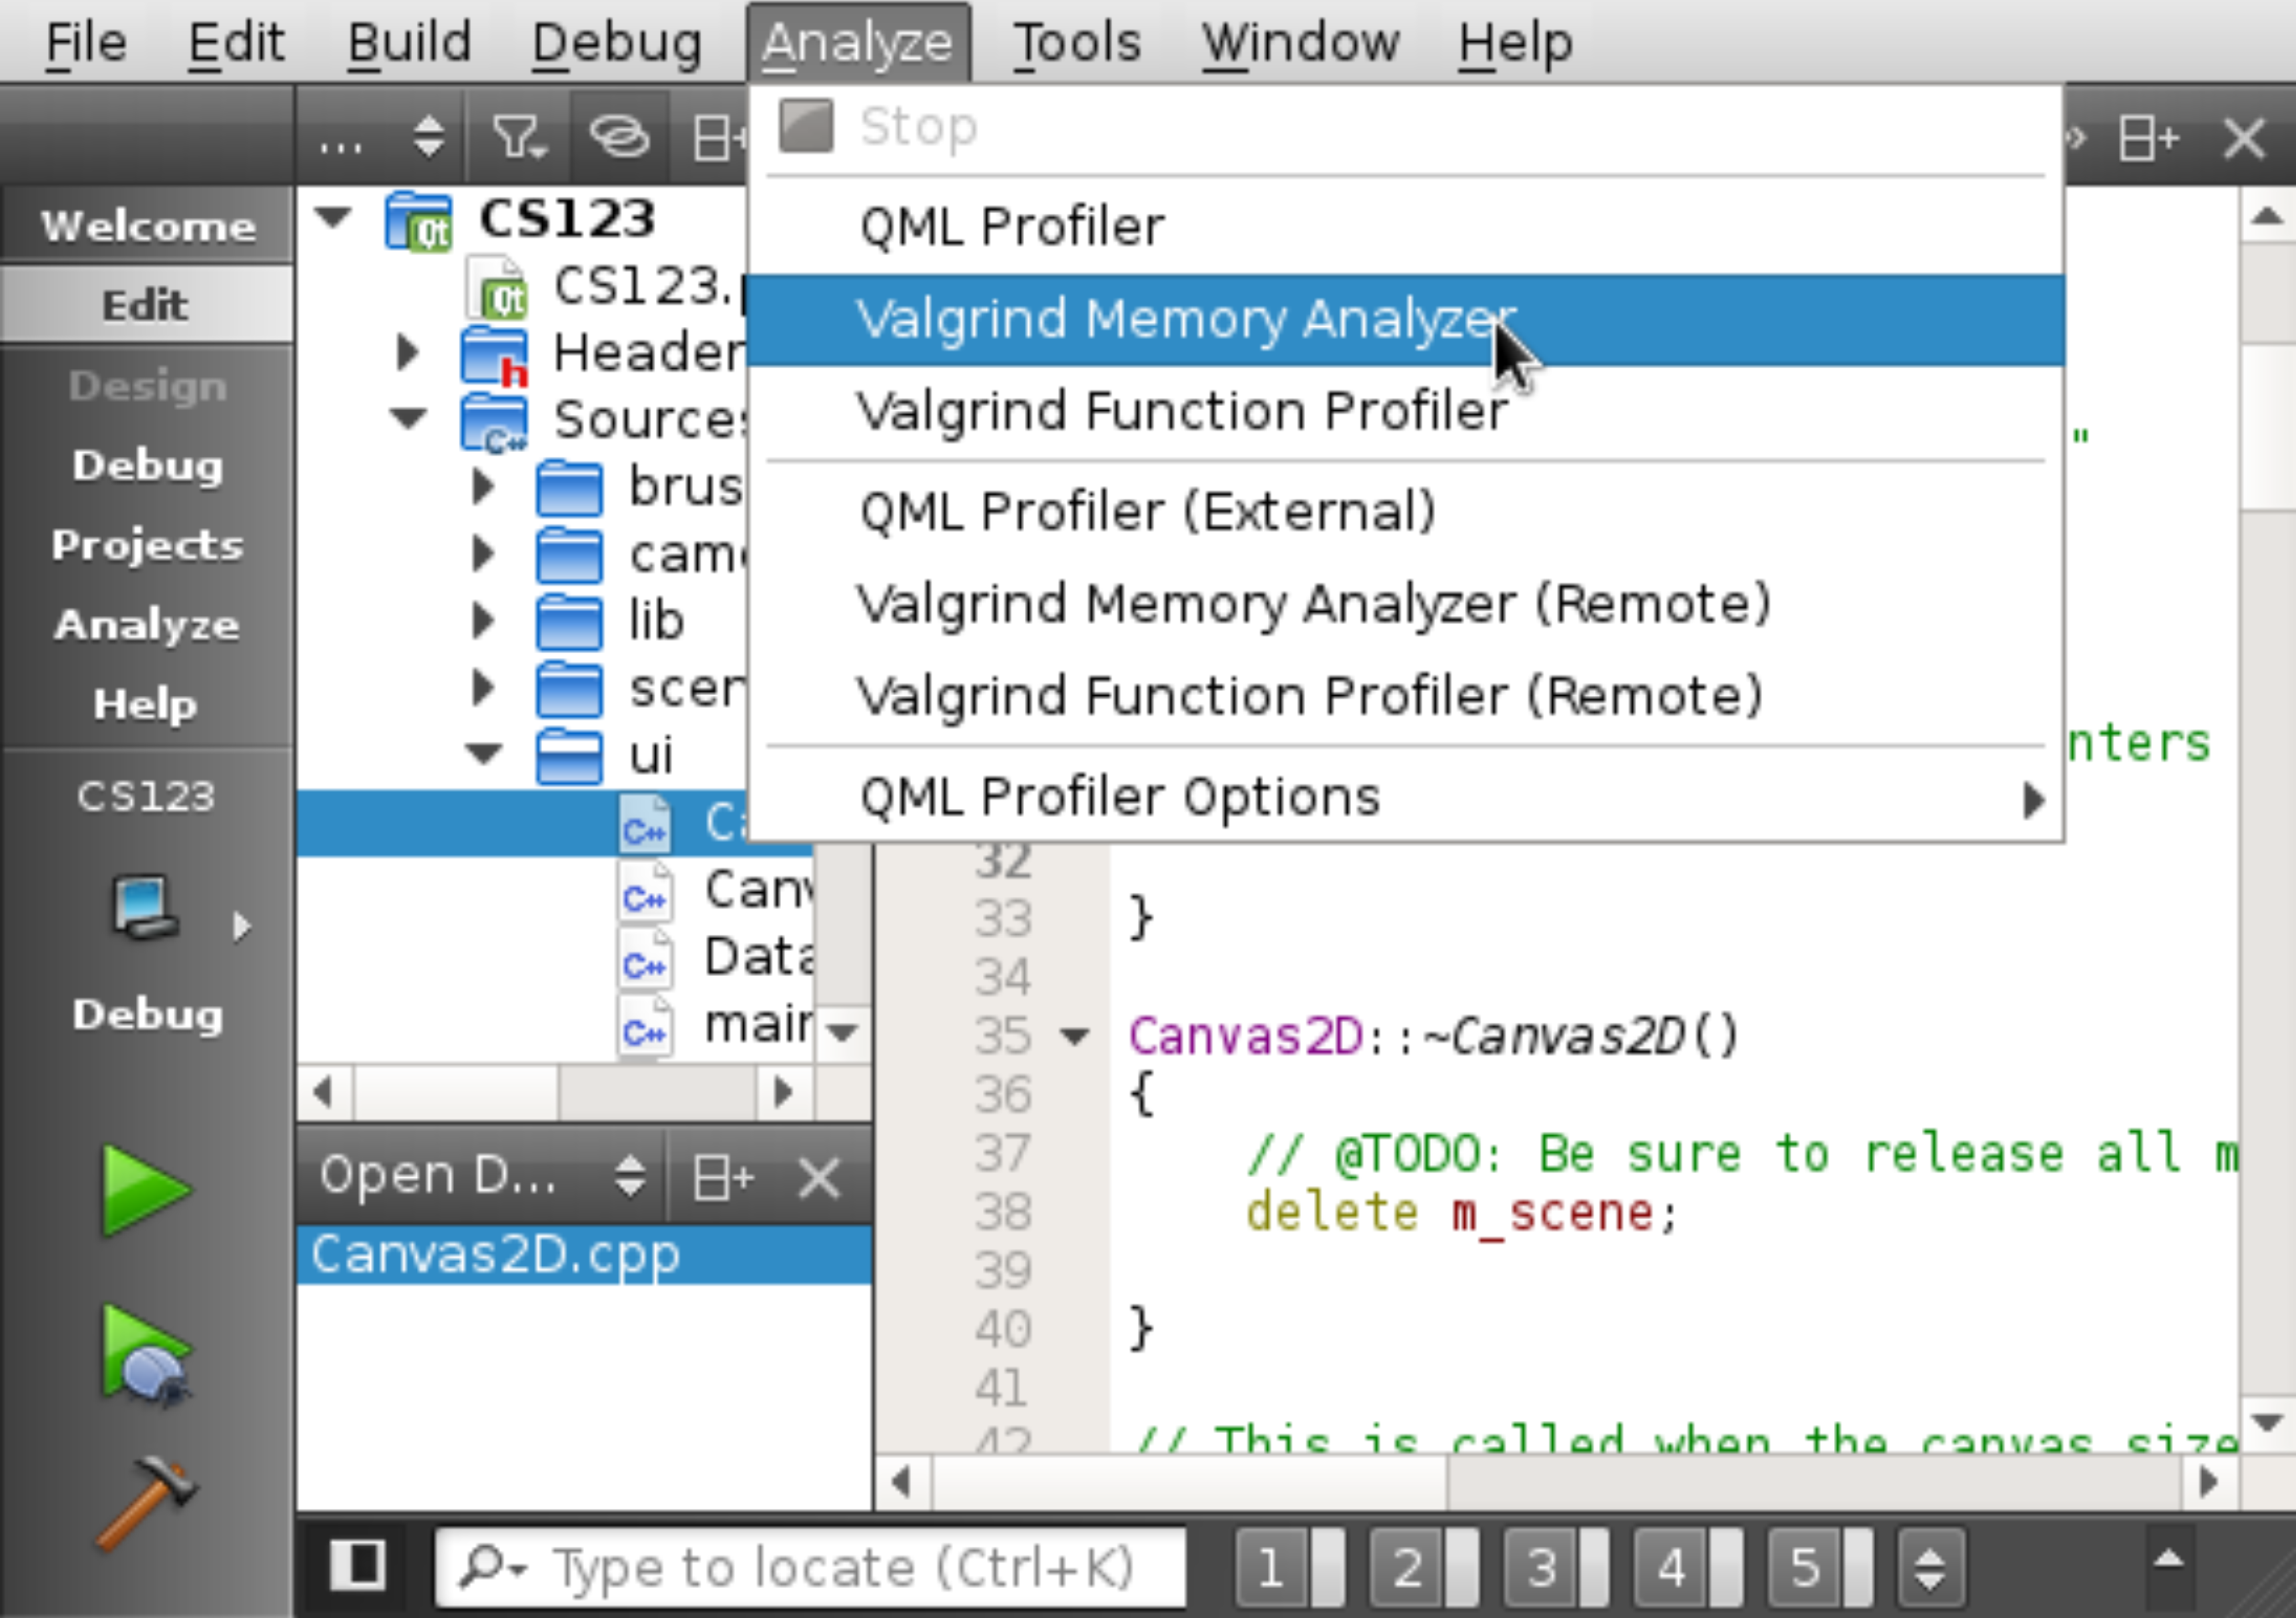Open the locator magnifier filter dropdown
The width and height of the screenshot is (2296, 1618).
[x=491, y=1567]
